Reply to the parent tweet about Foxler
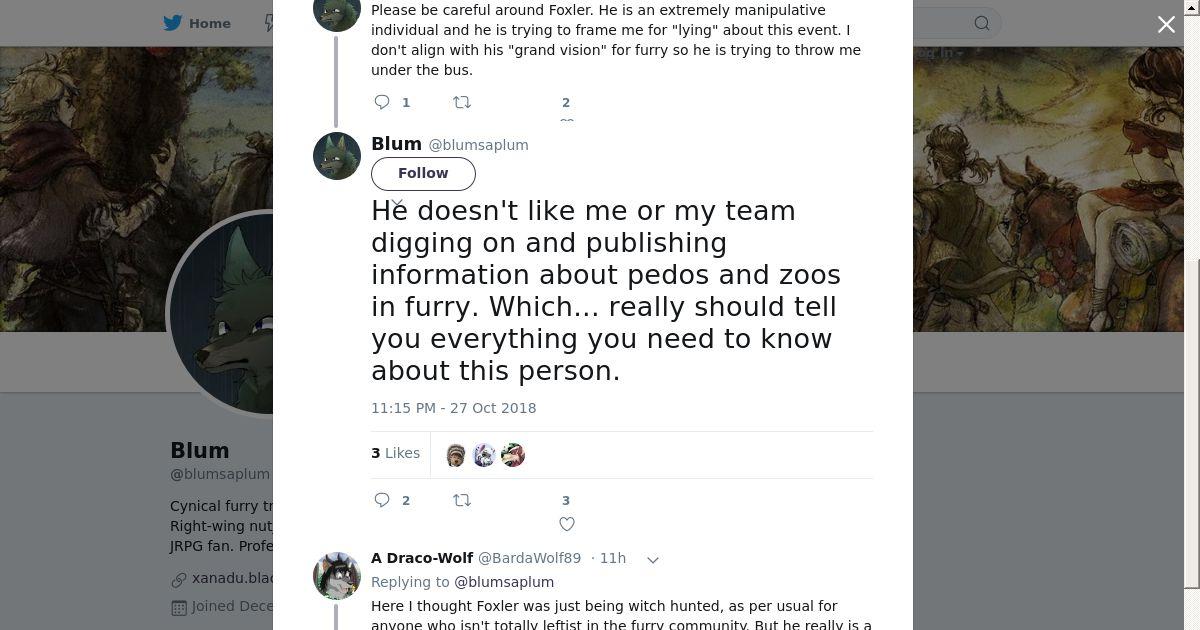 pyautogui.click(x=382, y=102)
